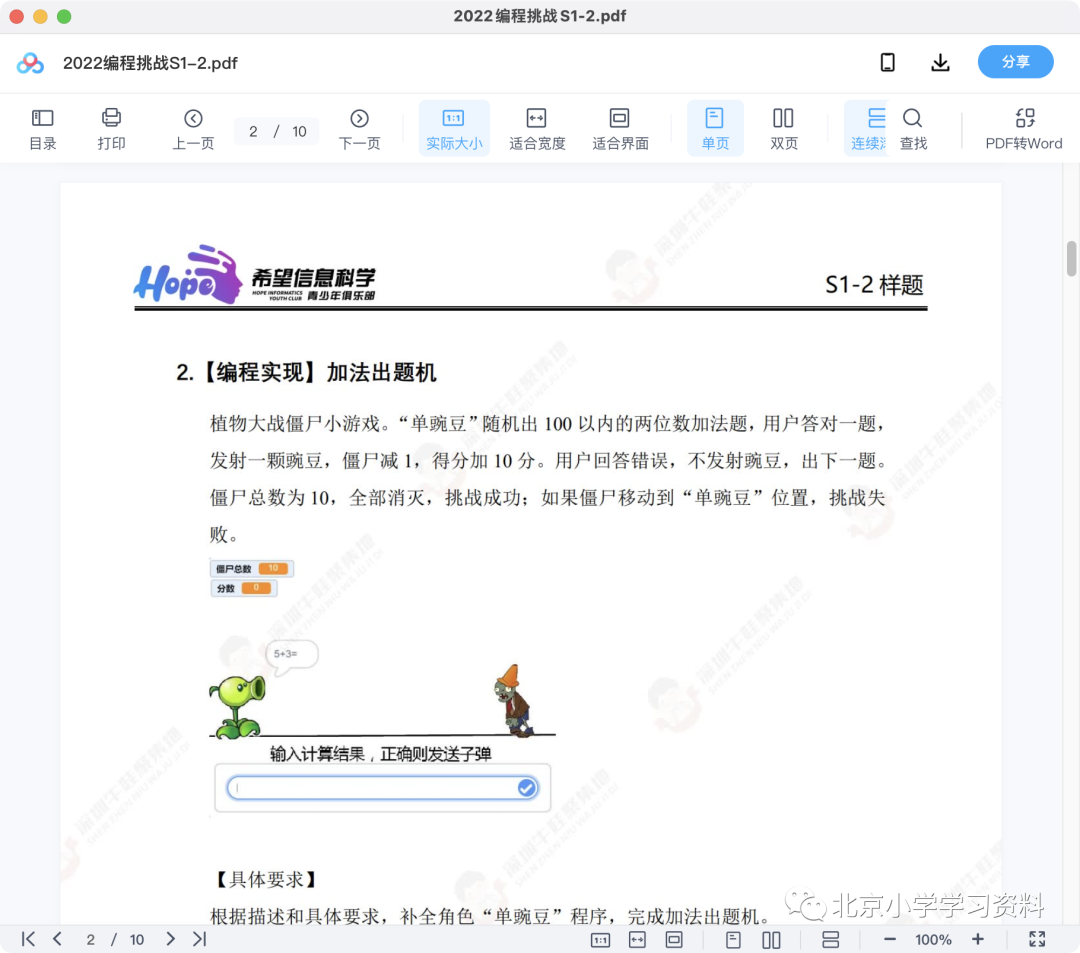This screenshot has height=953, width=1080.
Task: Select 适合宽度 fit width view
Action: pyautogui.click(x=537, y=129)
